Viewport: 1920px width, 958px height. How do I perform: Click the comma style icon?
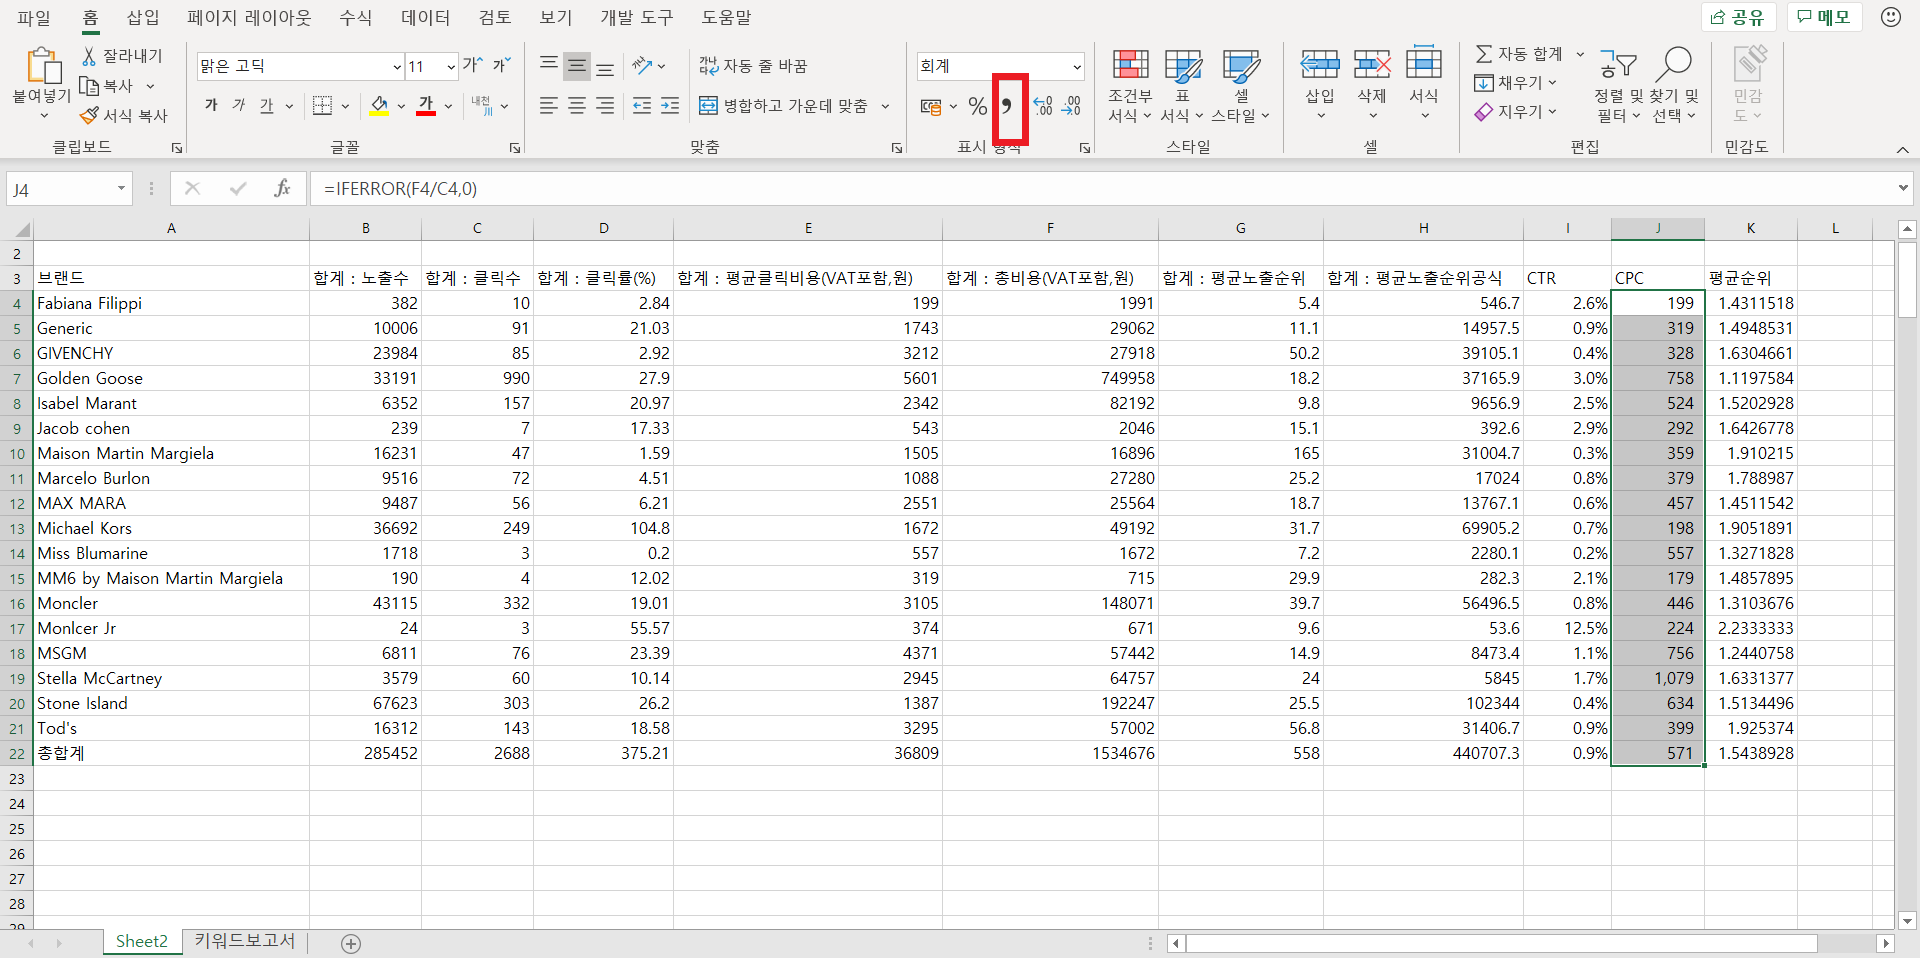1007,106
